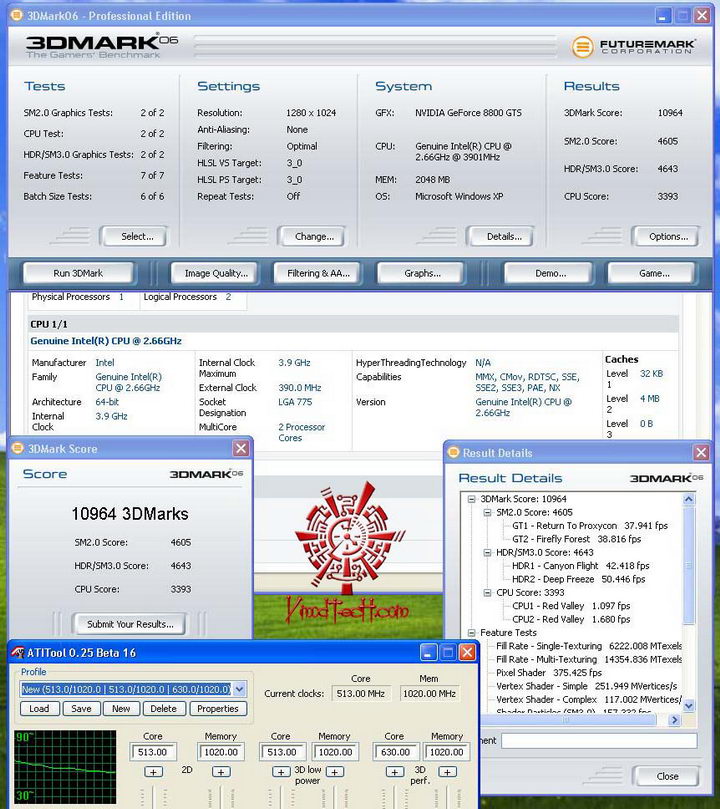The width and height of the screenshot is (720, 809).
Task: Click scroll down arrow in Result Details tree
Action: [x=689, y=705]
